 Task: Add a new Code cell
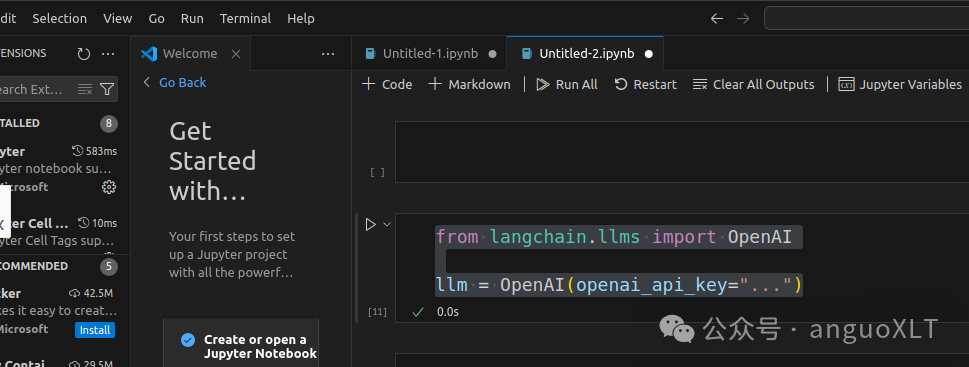[387, 85]
